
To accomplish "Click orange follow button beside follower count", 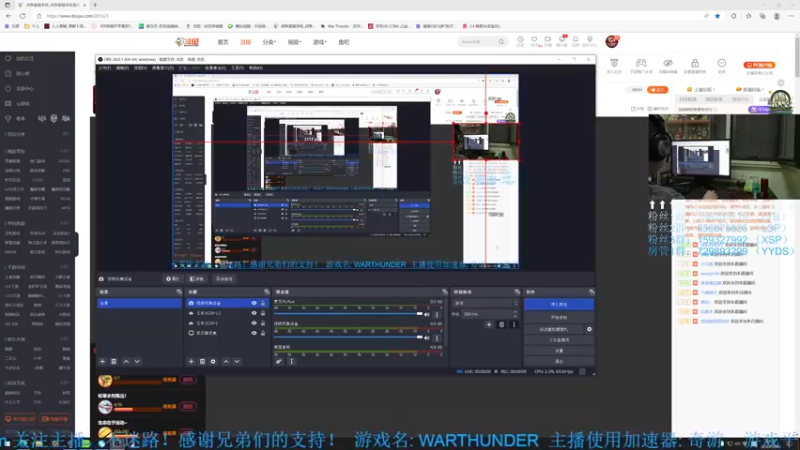I will [658, 90].
